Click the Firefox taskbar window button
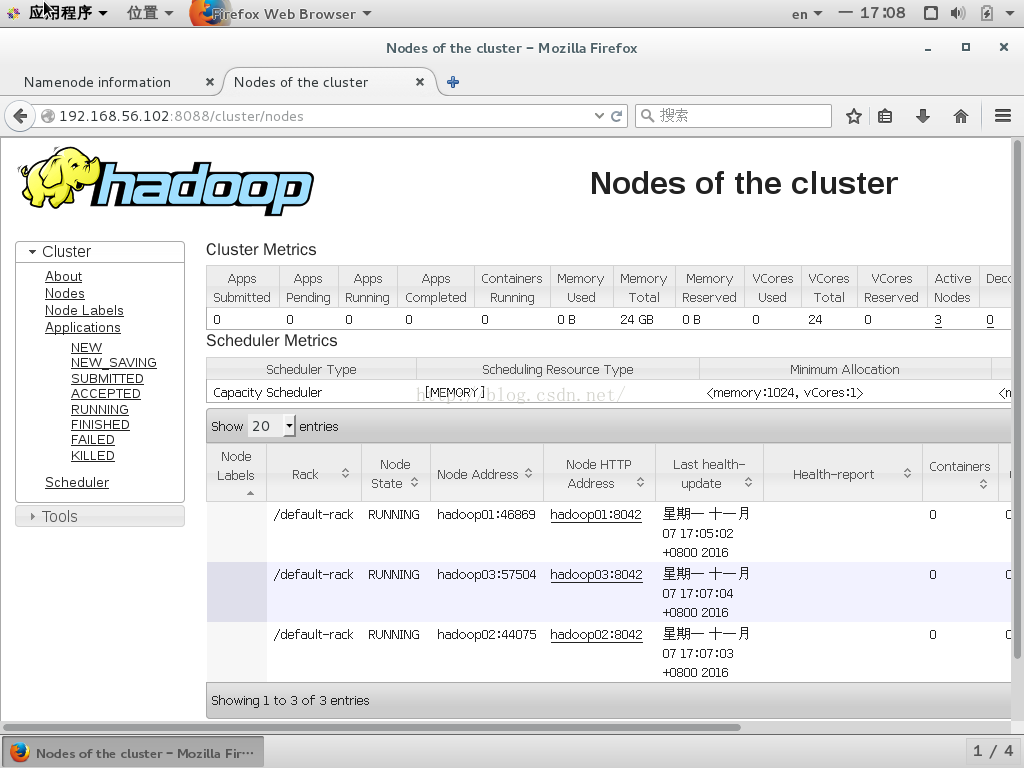 tap(133, 753)
